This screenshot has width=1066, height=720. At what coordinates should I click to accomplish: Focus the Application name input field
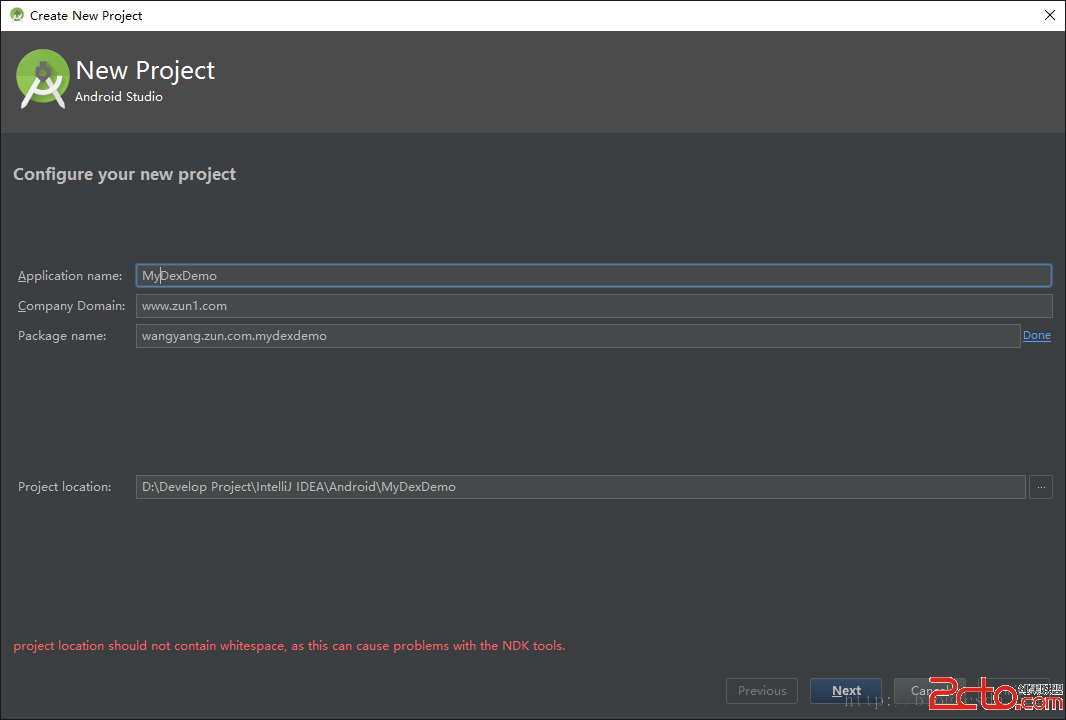593,276
